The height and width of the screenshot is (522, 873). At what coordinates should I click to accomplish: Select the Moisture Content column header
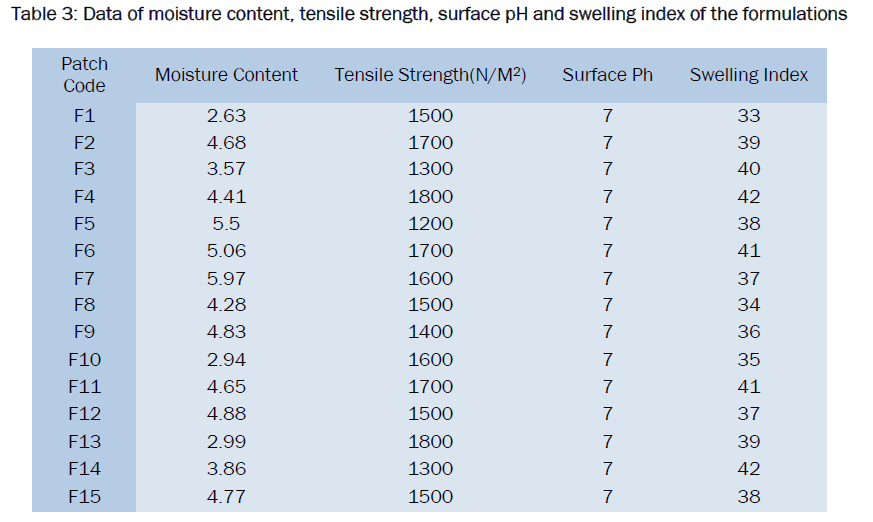coord(226,75)
